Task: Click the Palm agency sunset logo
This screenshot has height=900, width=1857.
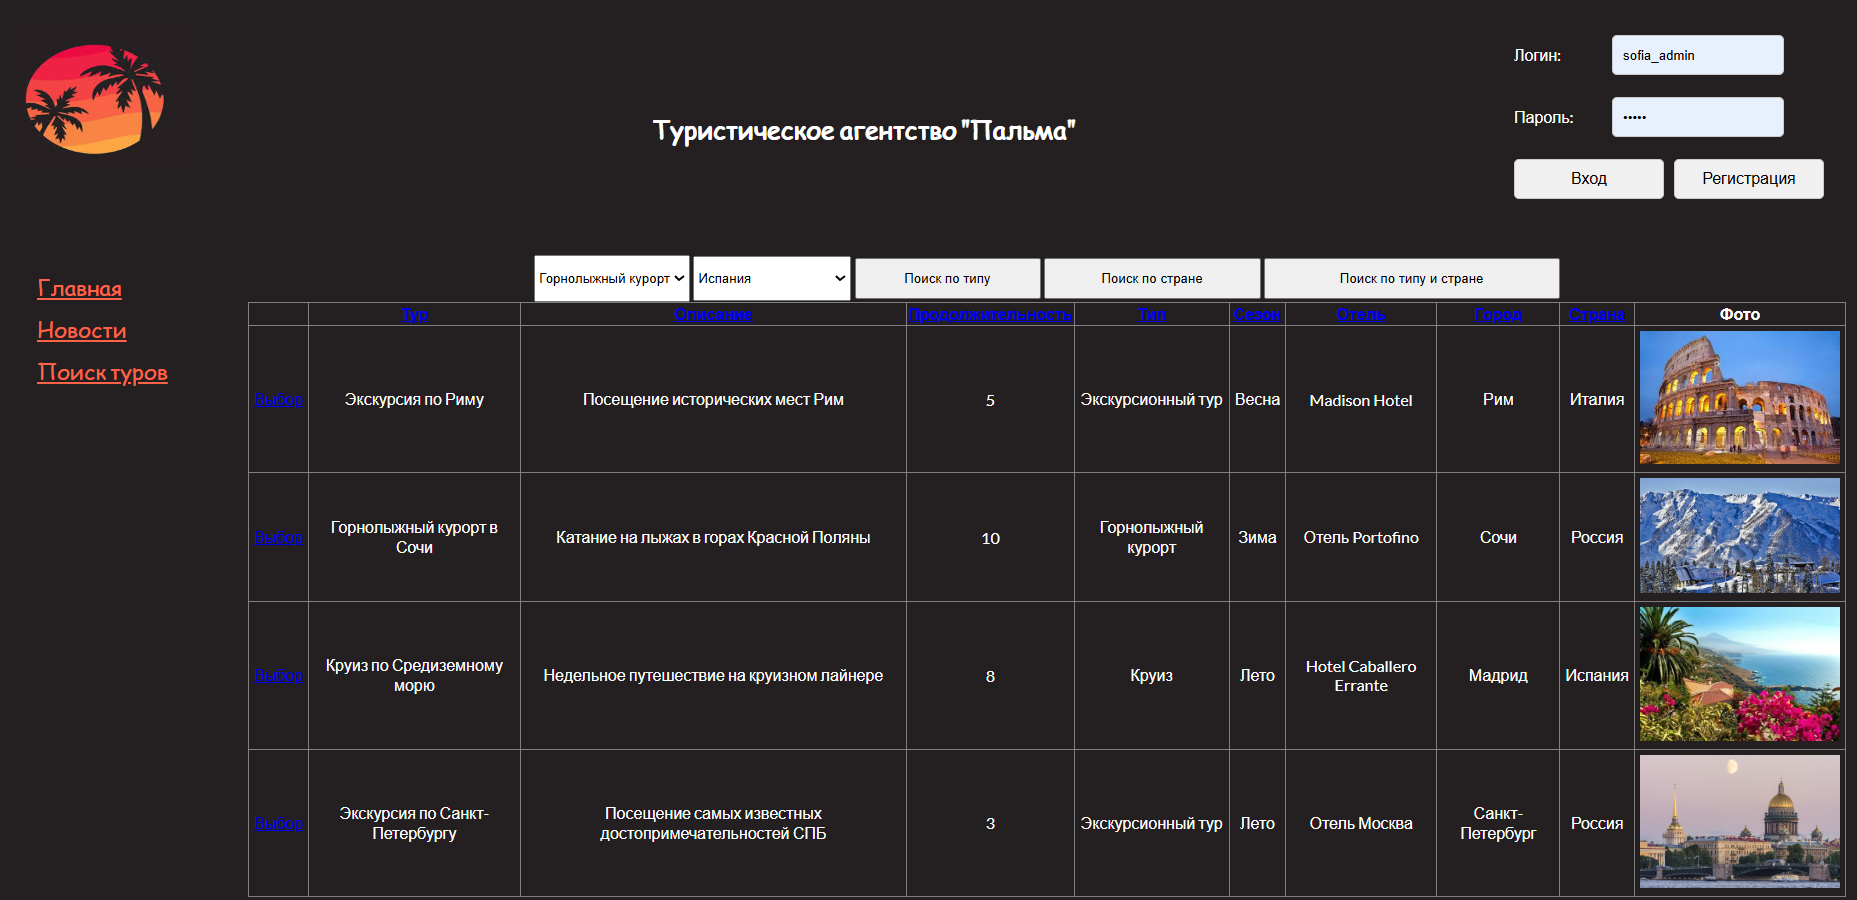Action: coord(95,99)
